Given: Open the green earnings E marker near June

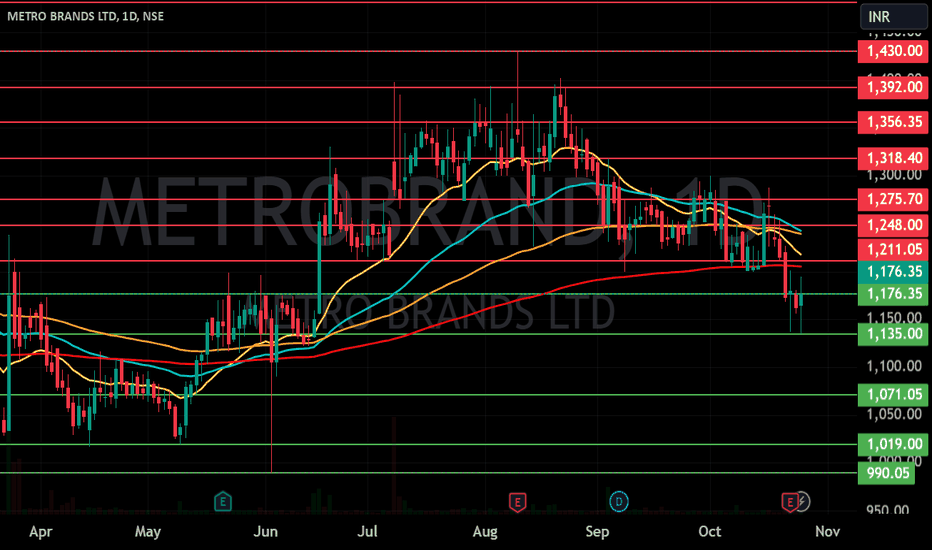Looking at the screenshot, I should [x=223, y=502].
